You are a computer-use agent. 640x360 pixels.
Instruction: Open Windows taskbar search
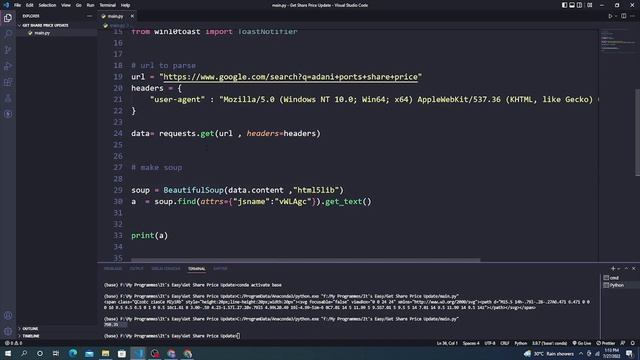tap(24, 353)
